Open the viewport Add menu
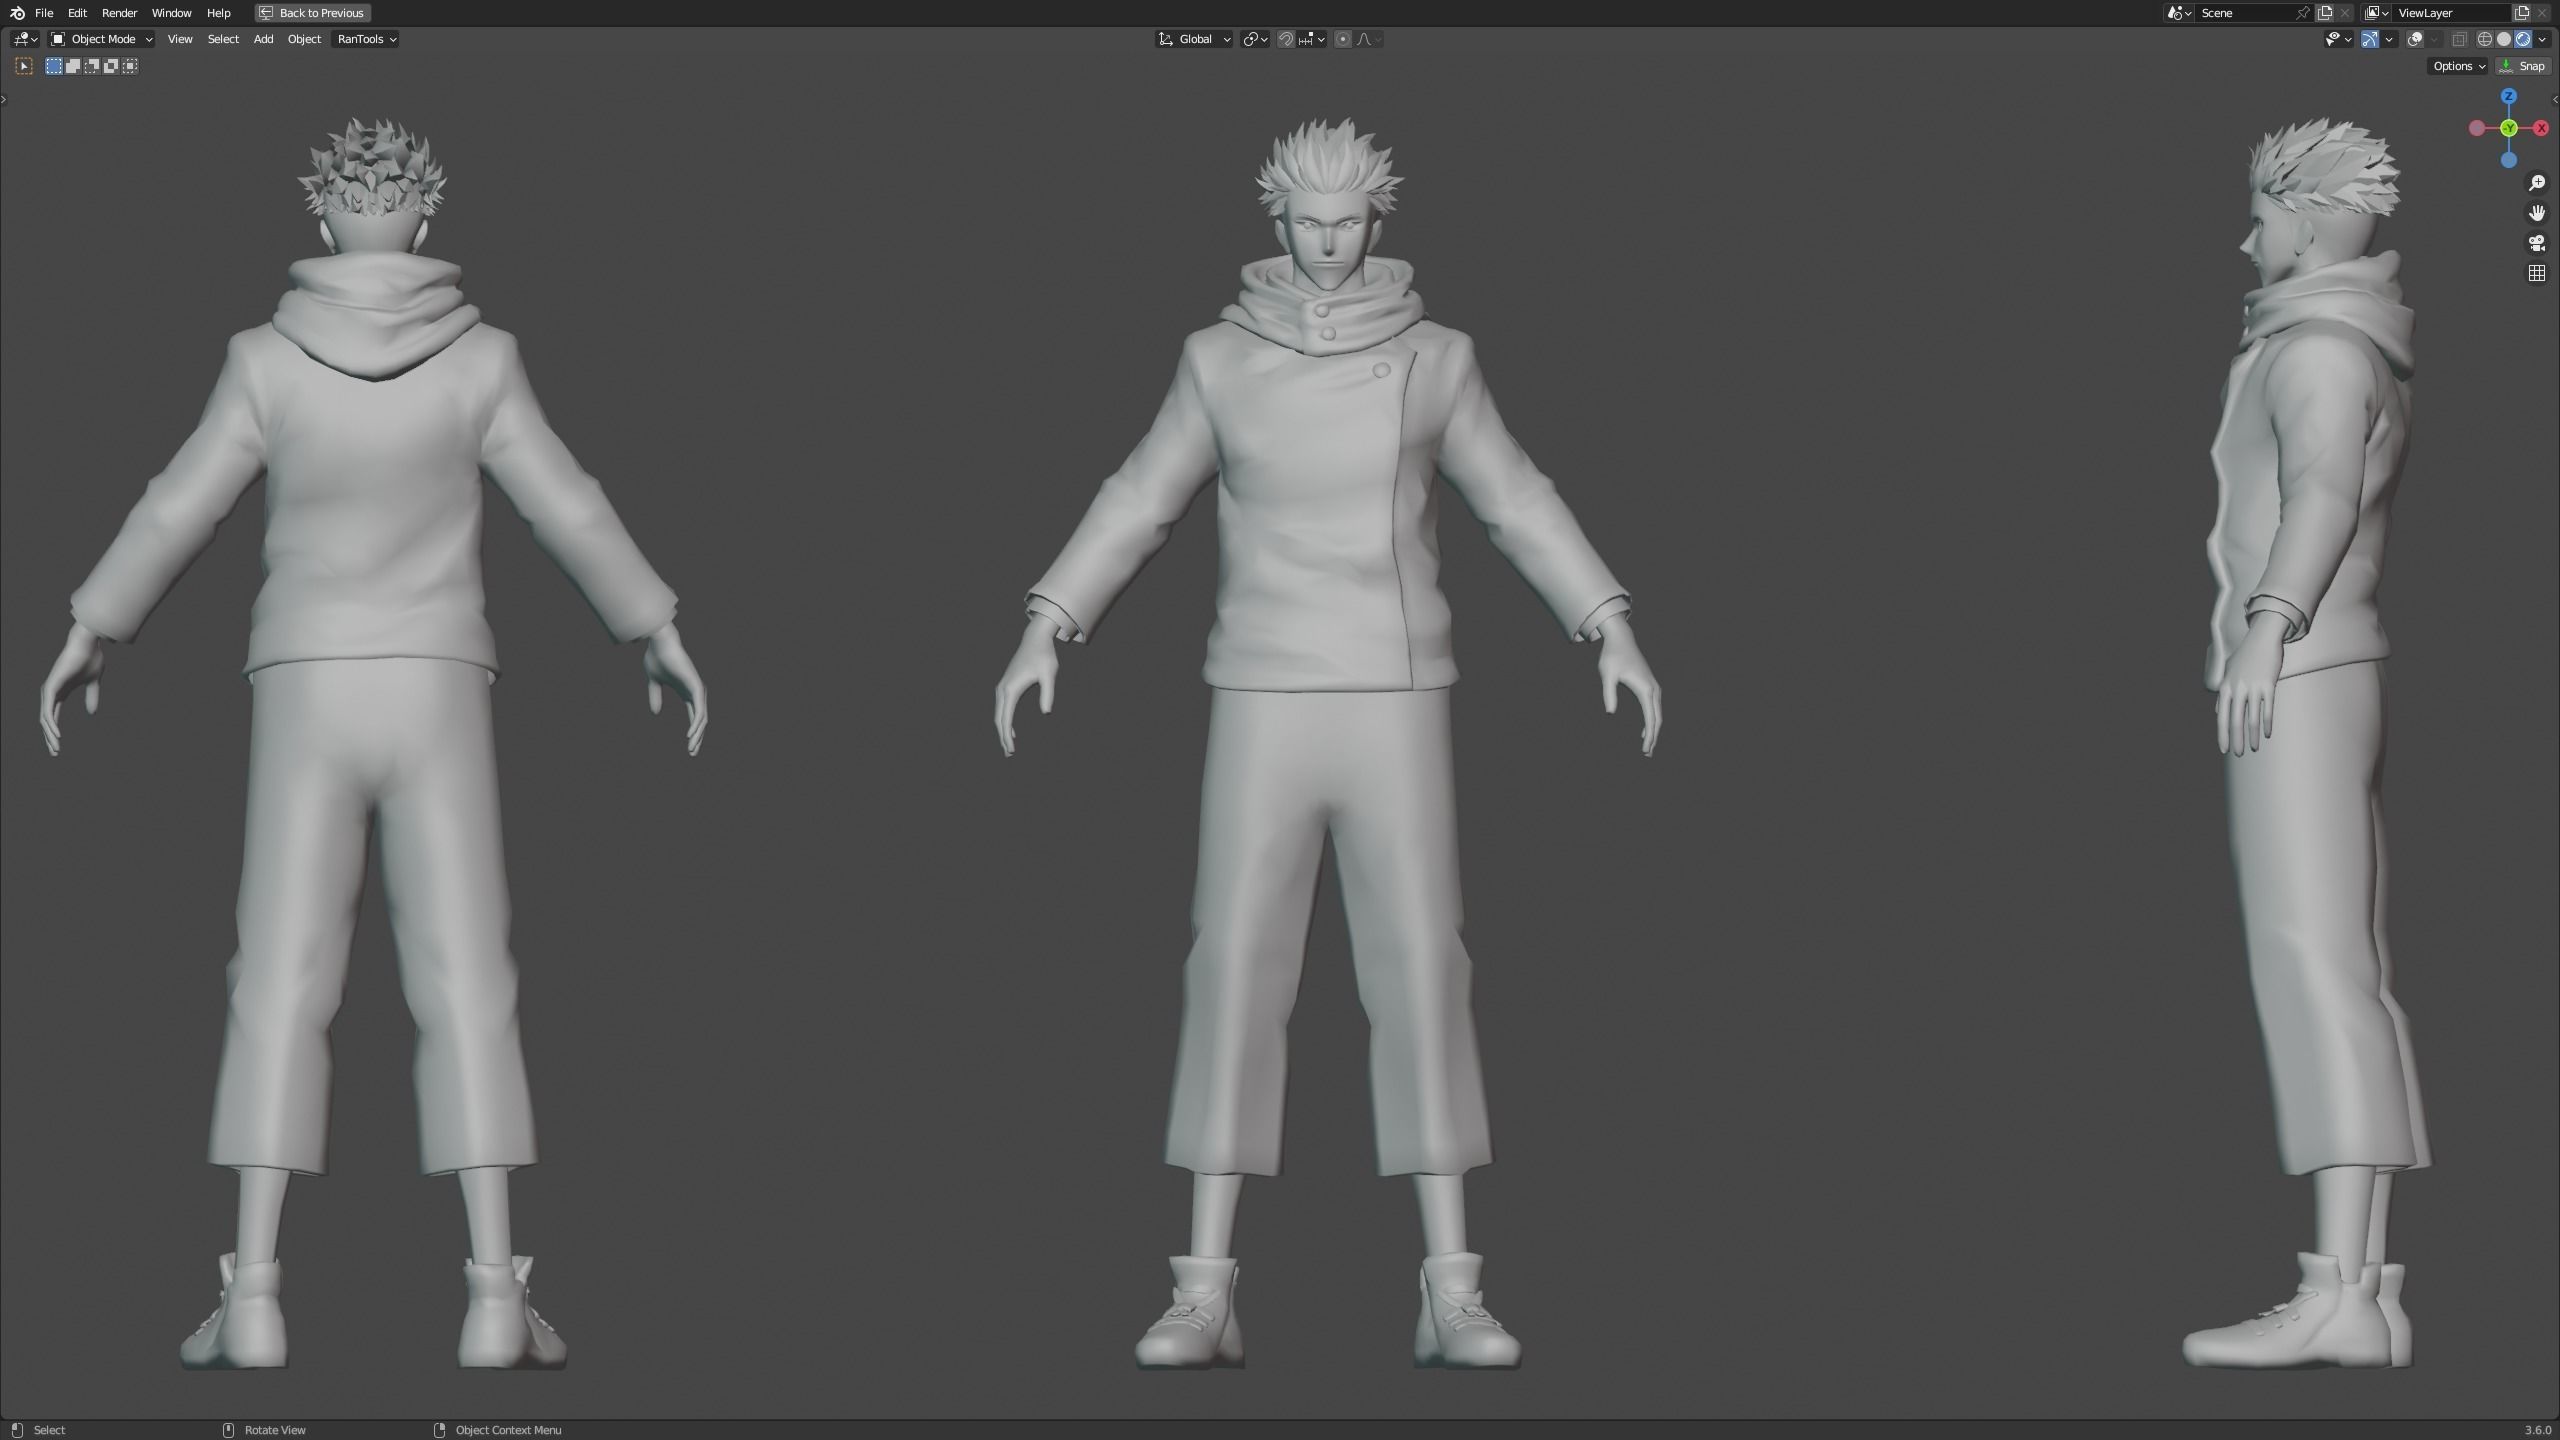The height and width of the screenshot is (1440, 2560). coord(263,39)
